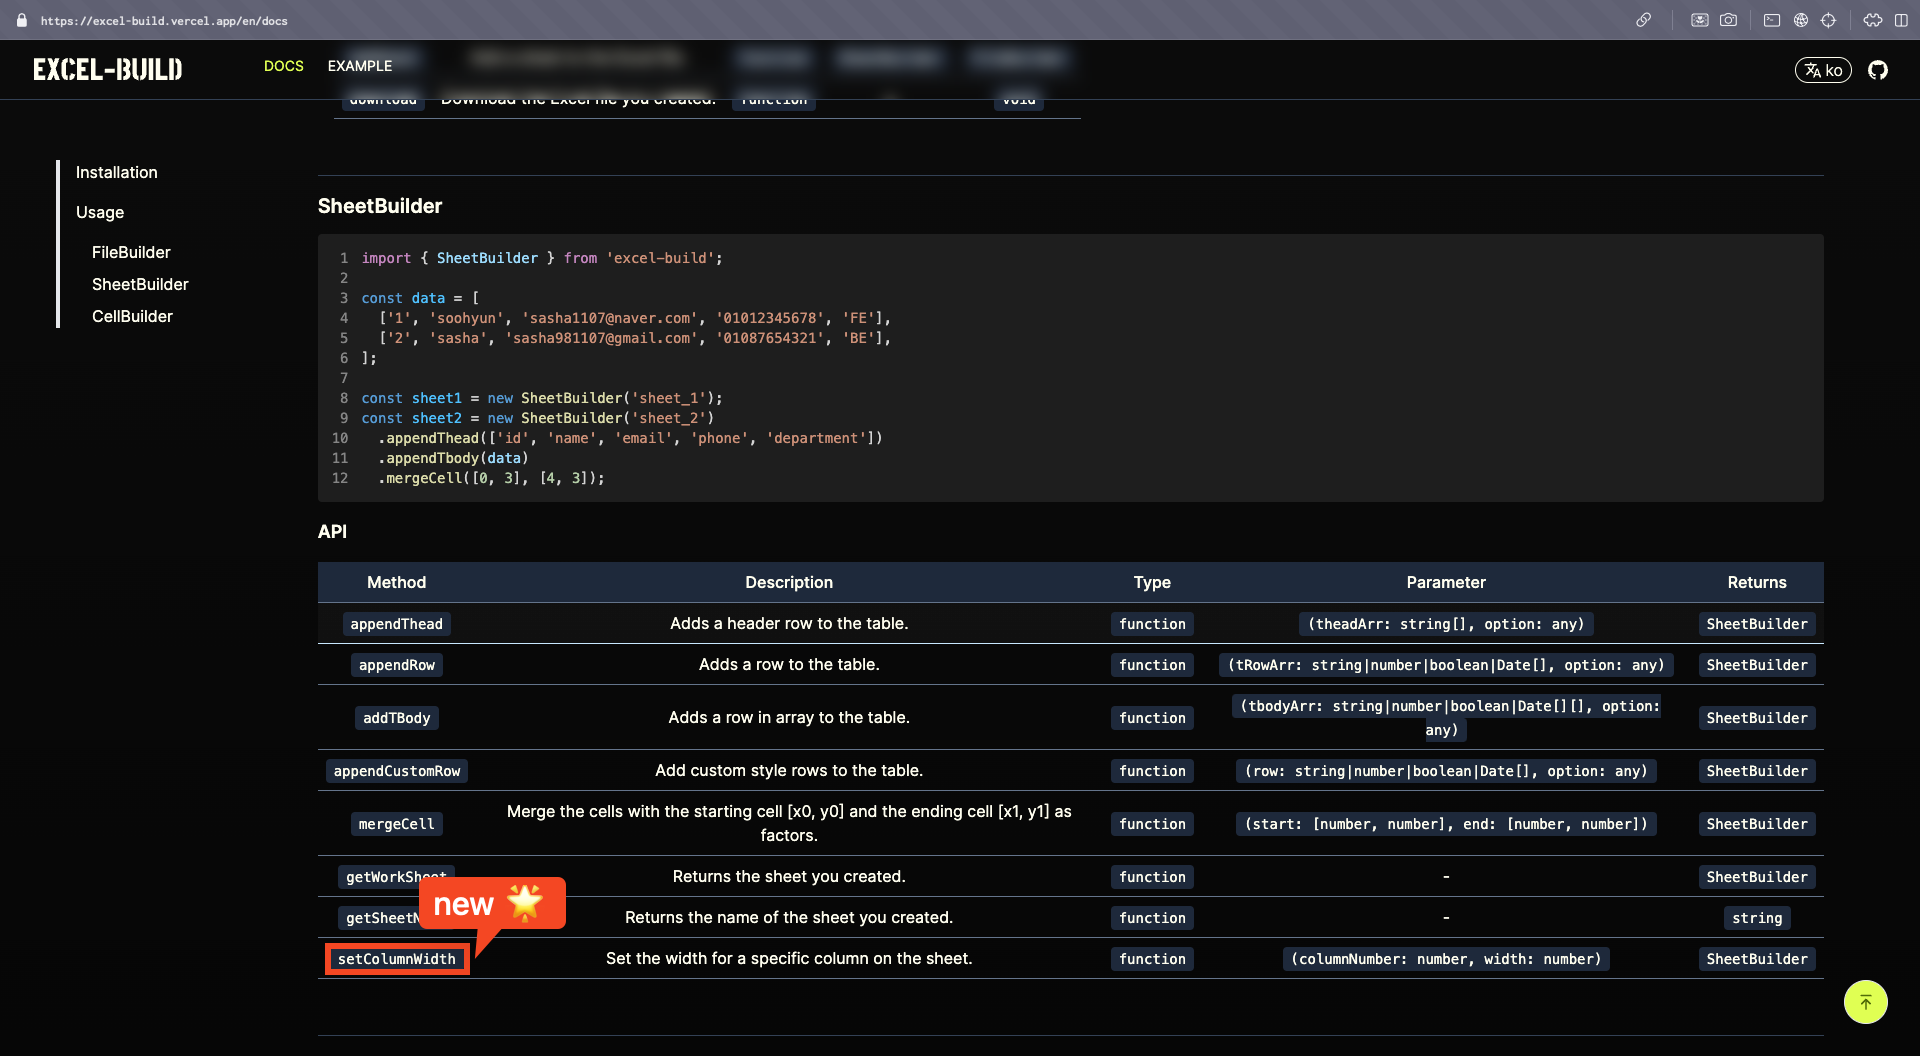The height and width of the screenshot is (1056, 1920).
Task: Click 'Add custom style rows to the table.'
Action: (789, 770)
